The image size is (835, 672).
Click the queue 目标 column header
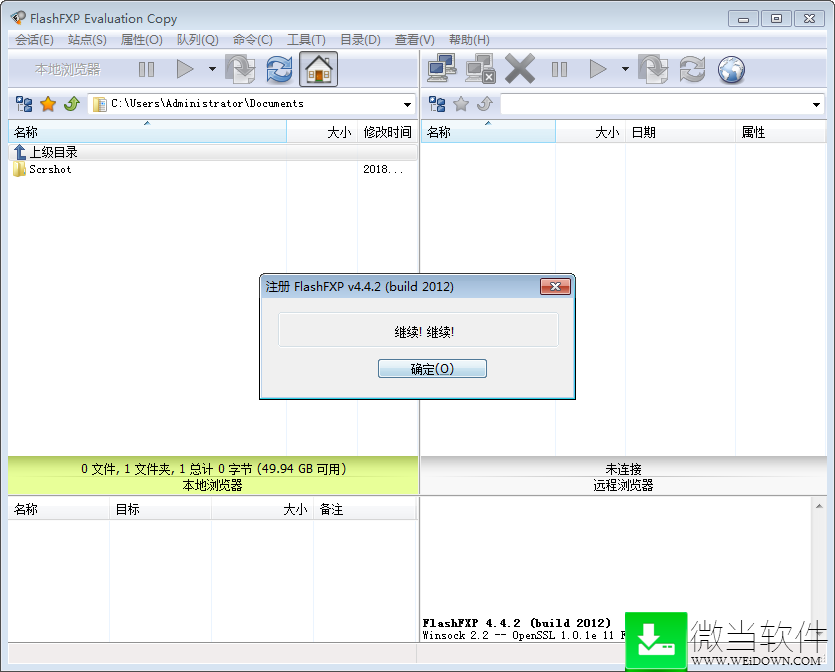tap(160, 509)
